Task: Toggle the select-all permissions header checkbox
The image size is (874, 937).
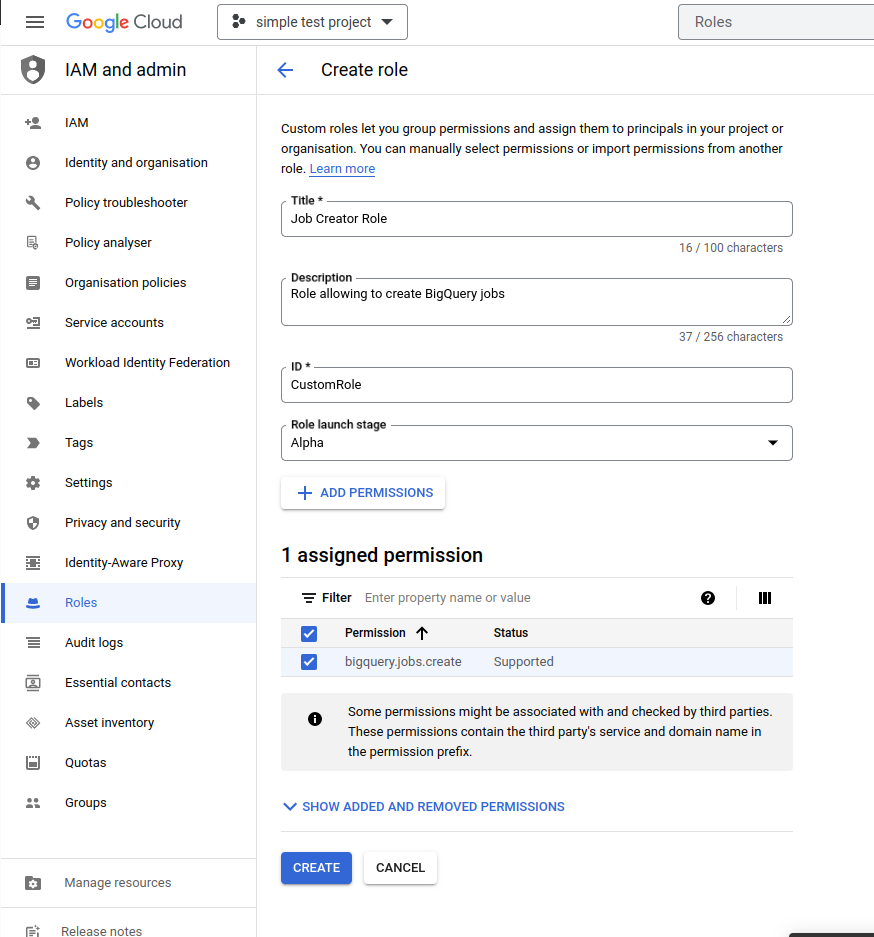Action: tap(309, 633)
